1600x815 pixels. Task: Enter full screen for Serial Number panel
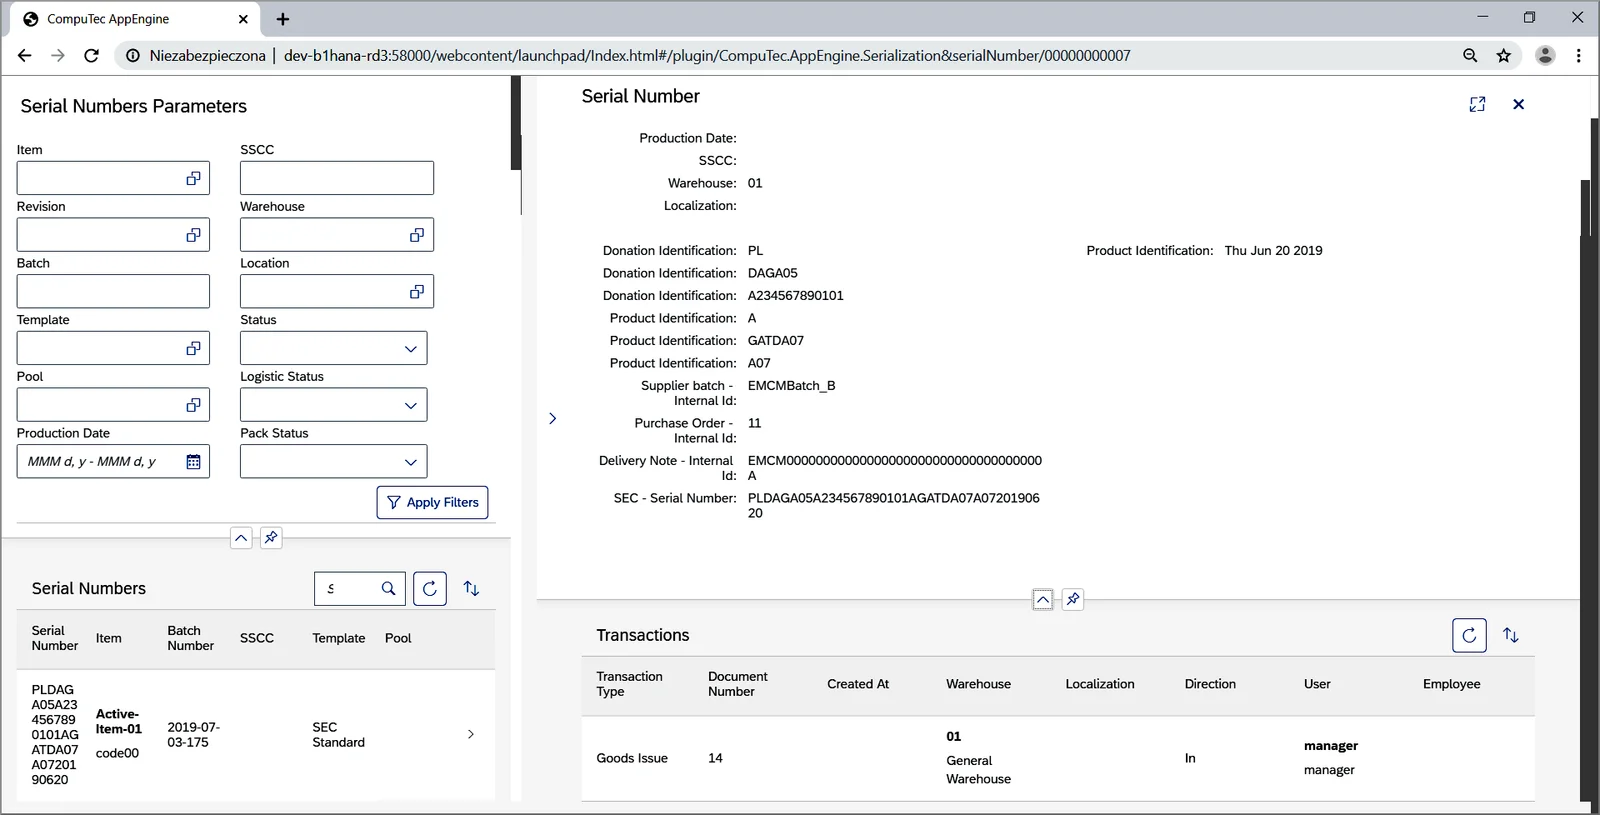tap(1477, 104)
